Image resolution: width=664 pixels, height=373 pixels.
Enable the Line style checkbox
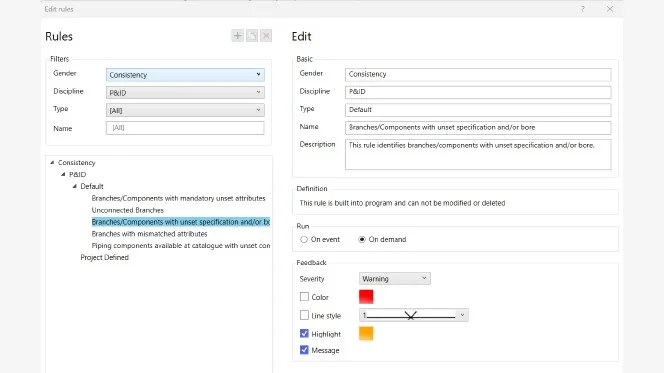(304, 315)
